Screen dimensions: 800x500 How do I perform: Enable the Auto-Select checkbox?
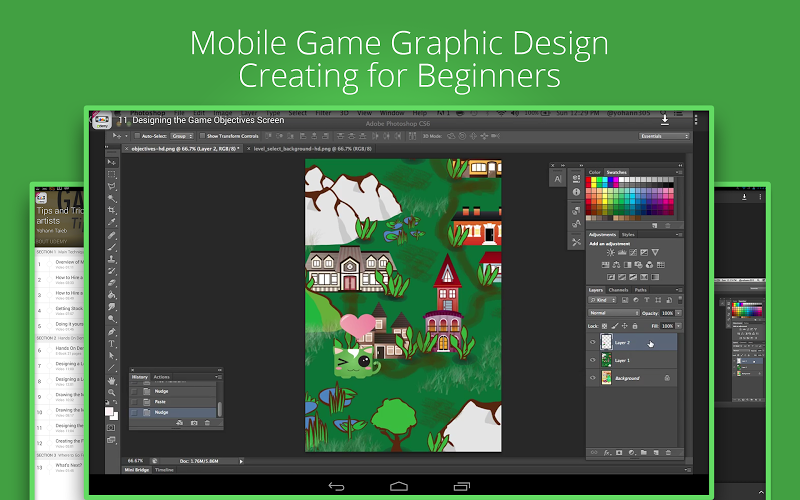[x=138, y=135]
